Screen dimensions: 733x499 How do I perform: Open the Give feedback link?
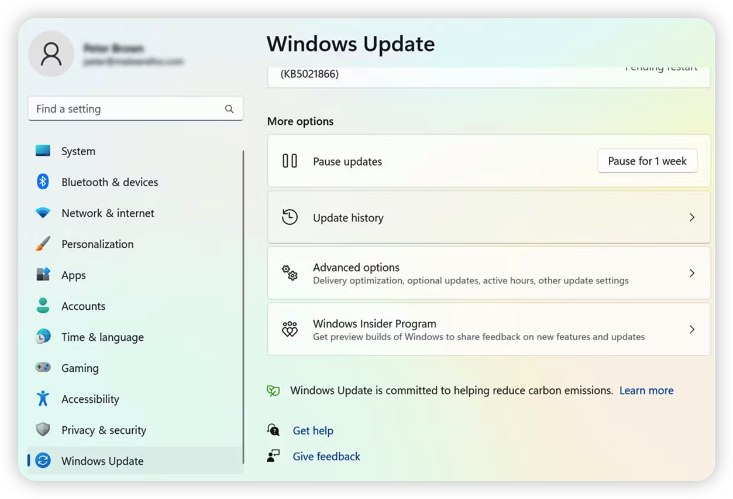(x=326, y=456)
